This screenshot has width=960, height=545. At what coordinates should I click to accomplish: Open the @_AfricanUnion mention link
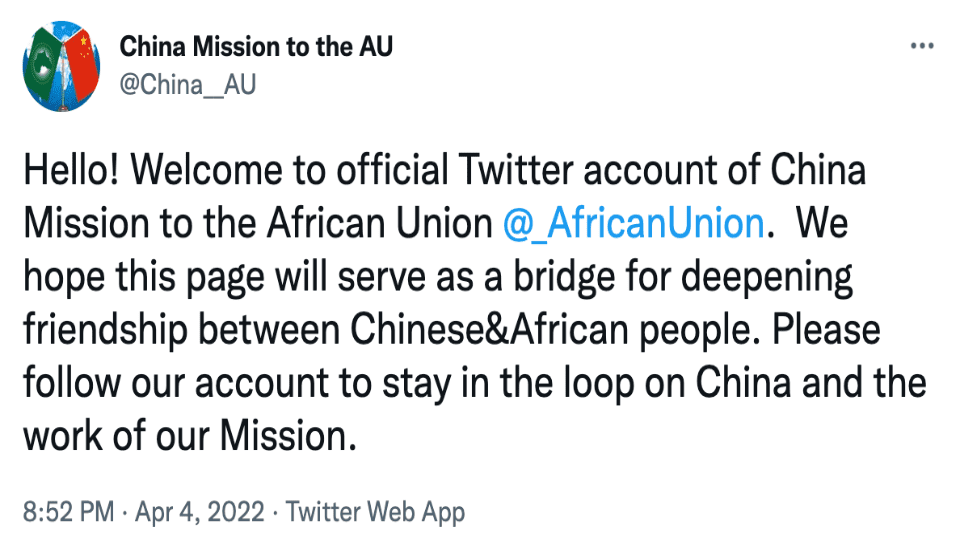pyautogui.click(x=634, y=223)
